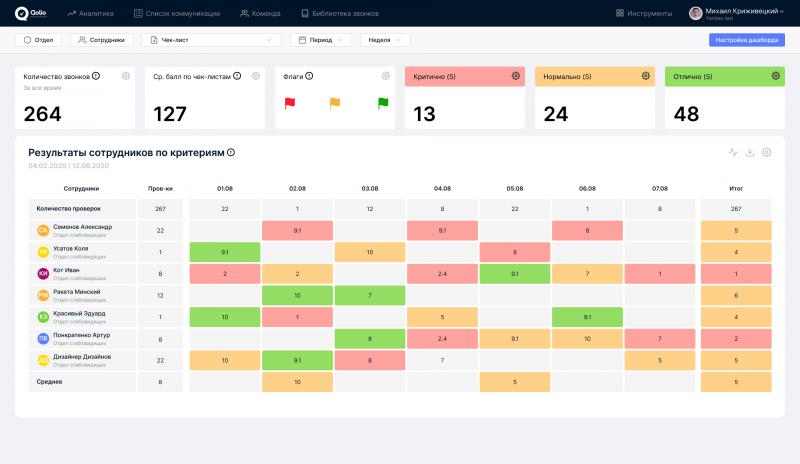
Task: Go to Библиотека звонков
Action: tap(339, 13)
